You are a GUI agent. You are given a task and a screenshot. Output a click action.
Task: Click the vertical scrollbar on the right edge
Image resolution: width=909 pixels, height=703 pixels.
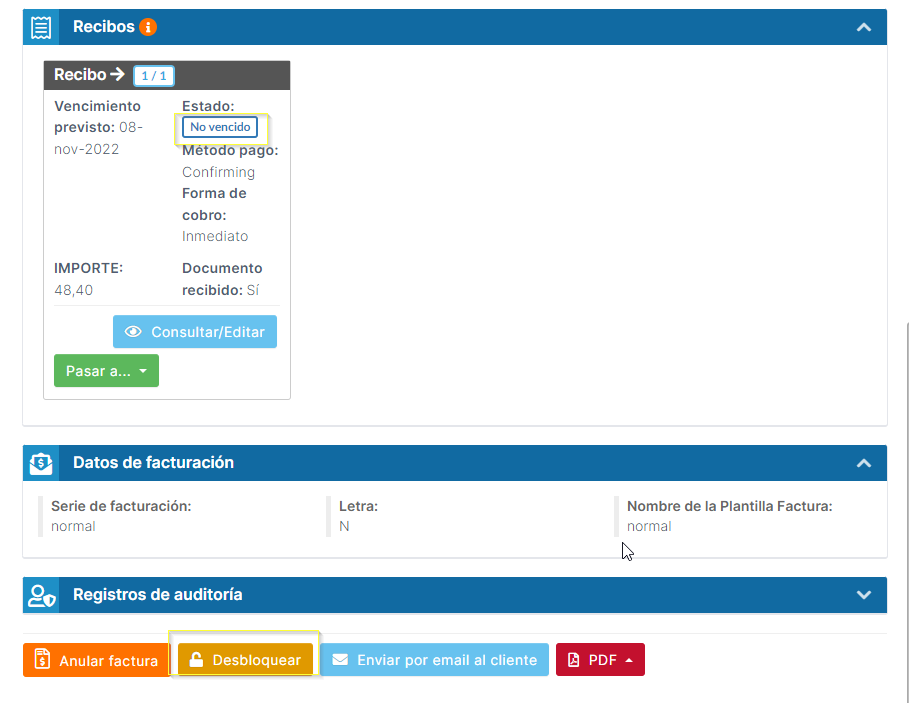click(905, 500)
